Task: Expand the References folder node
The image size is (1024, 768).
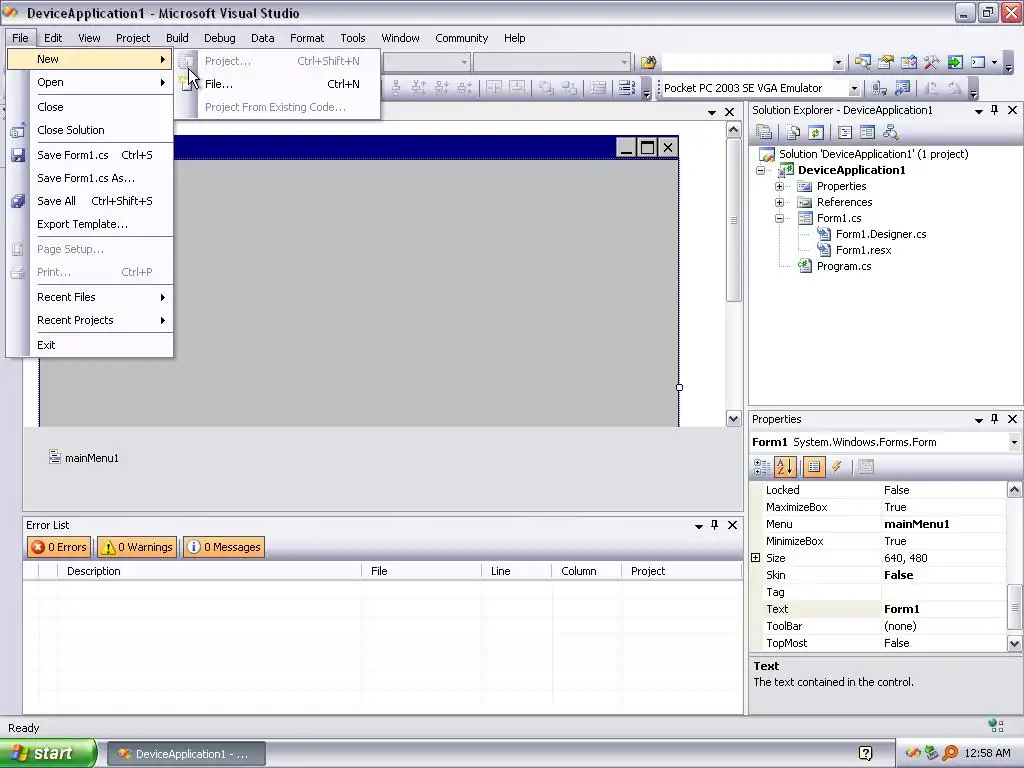Action: (779, 202)
